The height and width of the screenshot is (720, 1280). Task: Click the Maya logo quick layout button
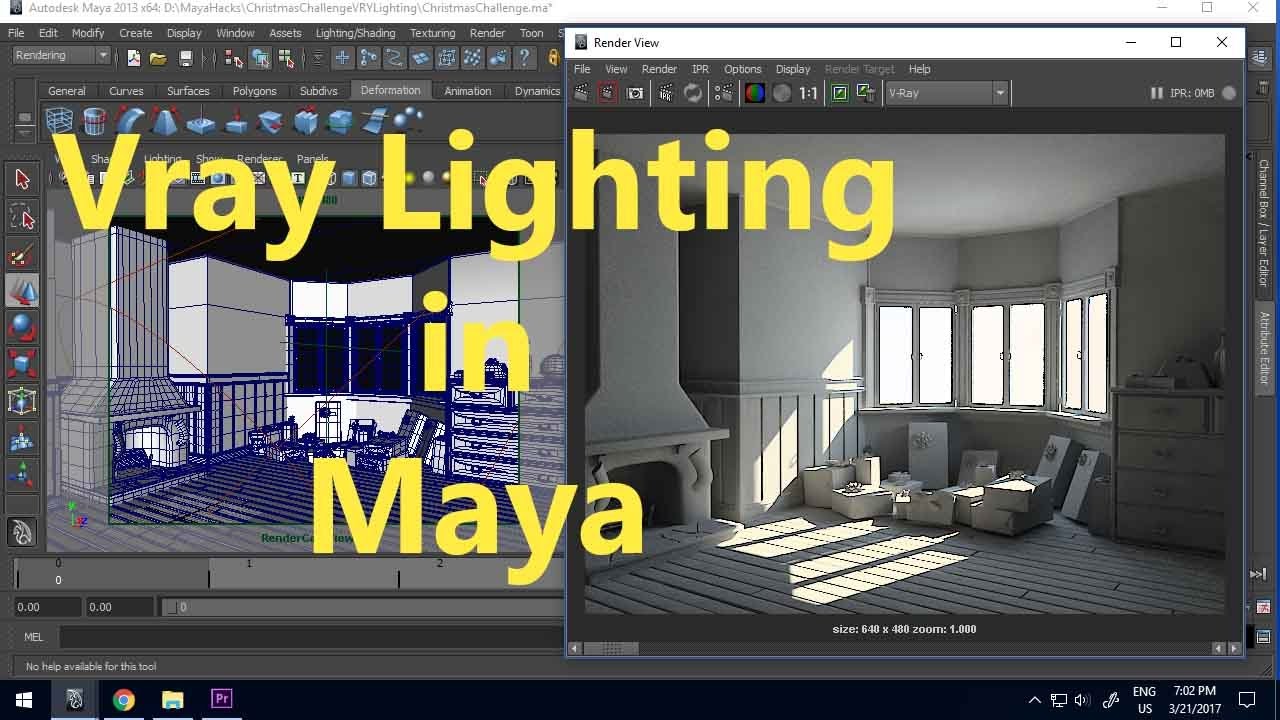pos(22,532)
